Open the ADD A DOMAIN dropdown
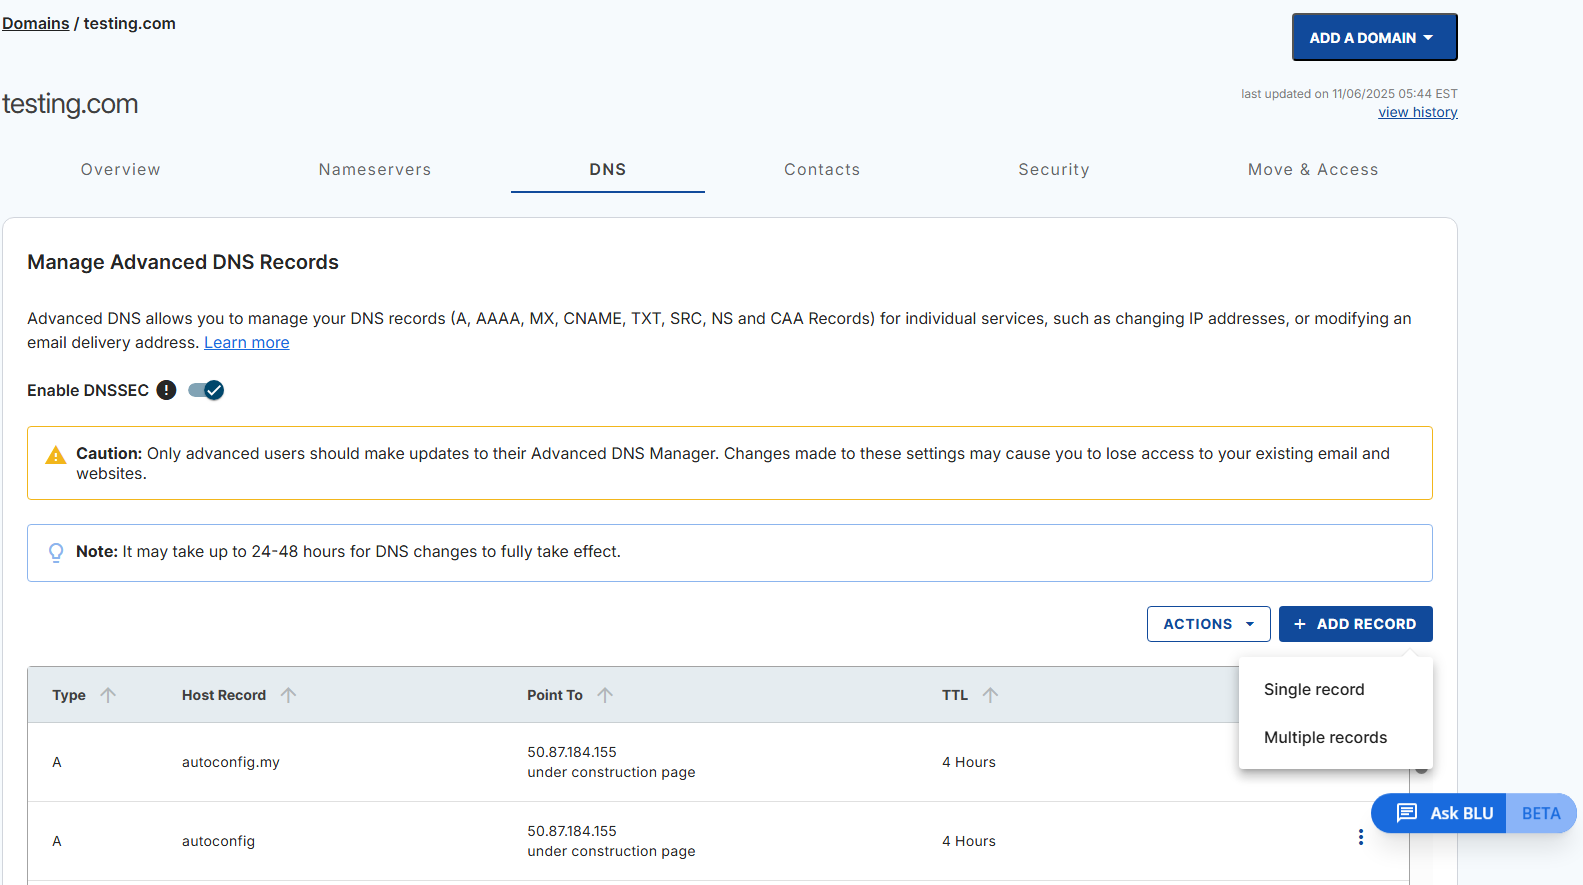Viewport: 1583px width, 885px height. point(1374,37)
